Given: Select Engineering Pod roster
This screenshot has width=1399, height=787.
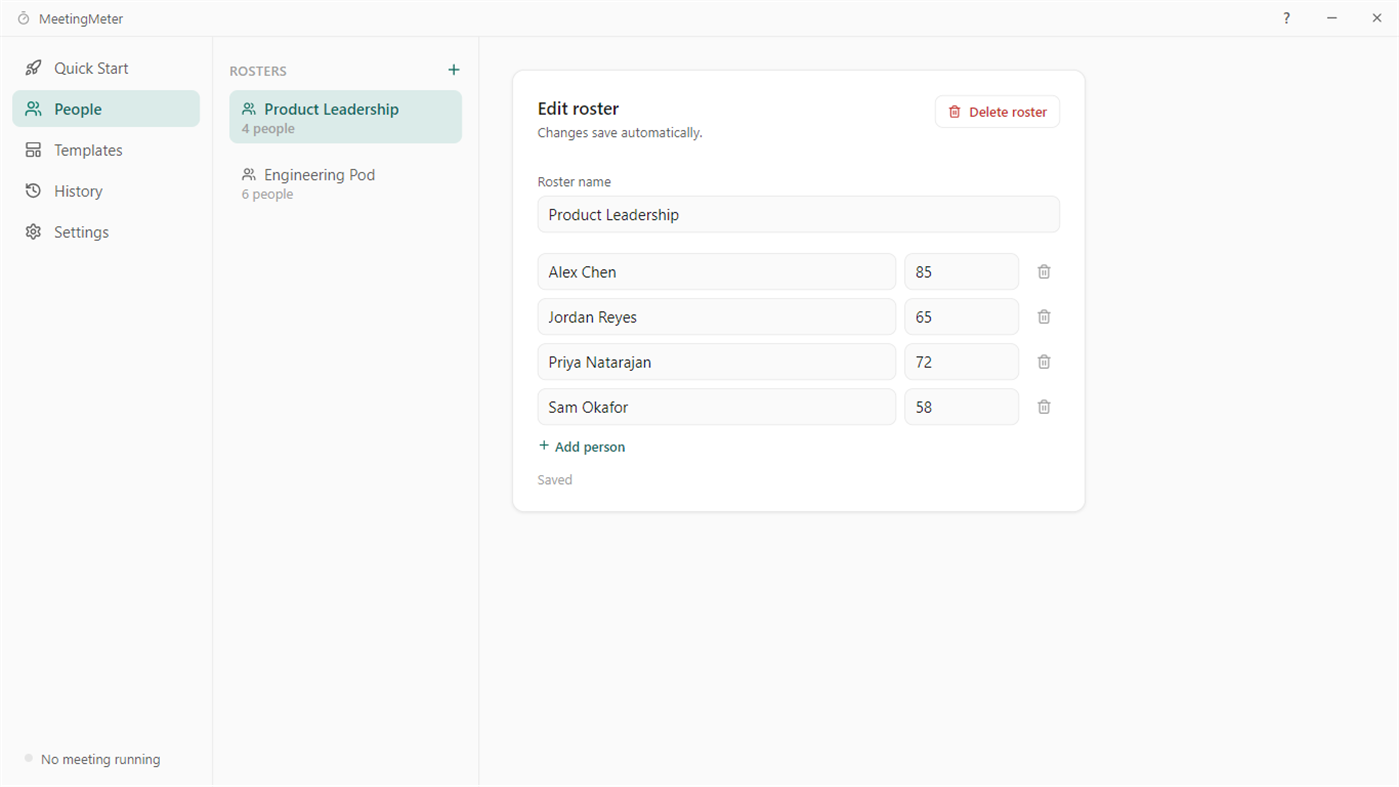Looking at the screenshot, I should click(x=346, y=183).
